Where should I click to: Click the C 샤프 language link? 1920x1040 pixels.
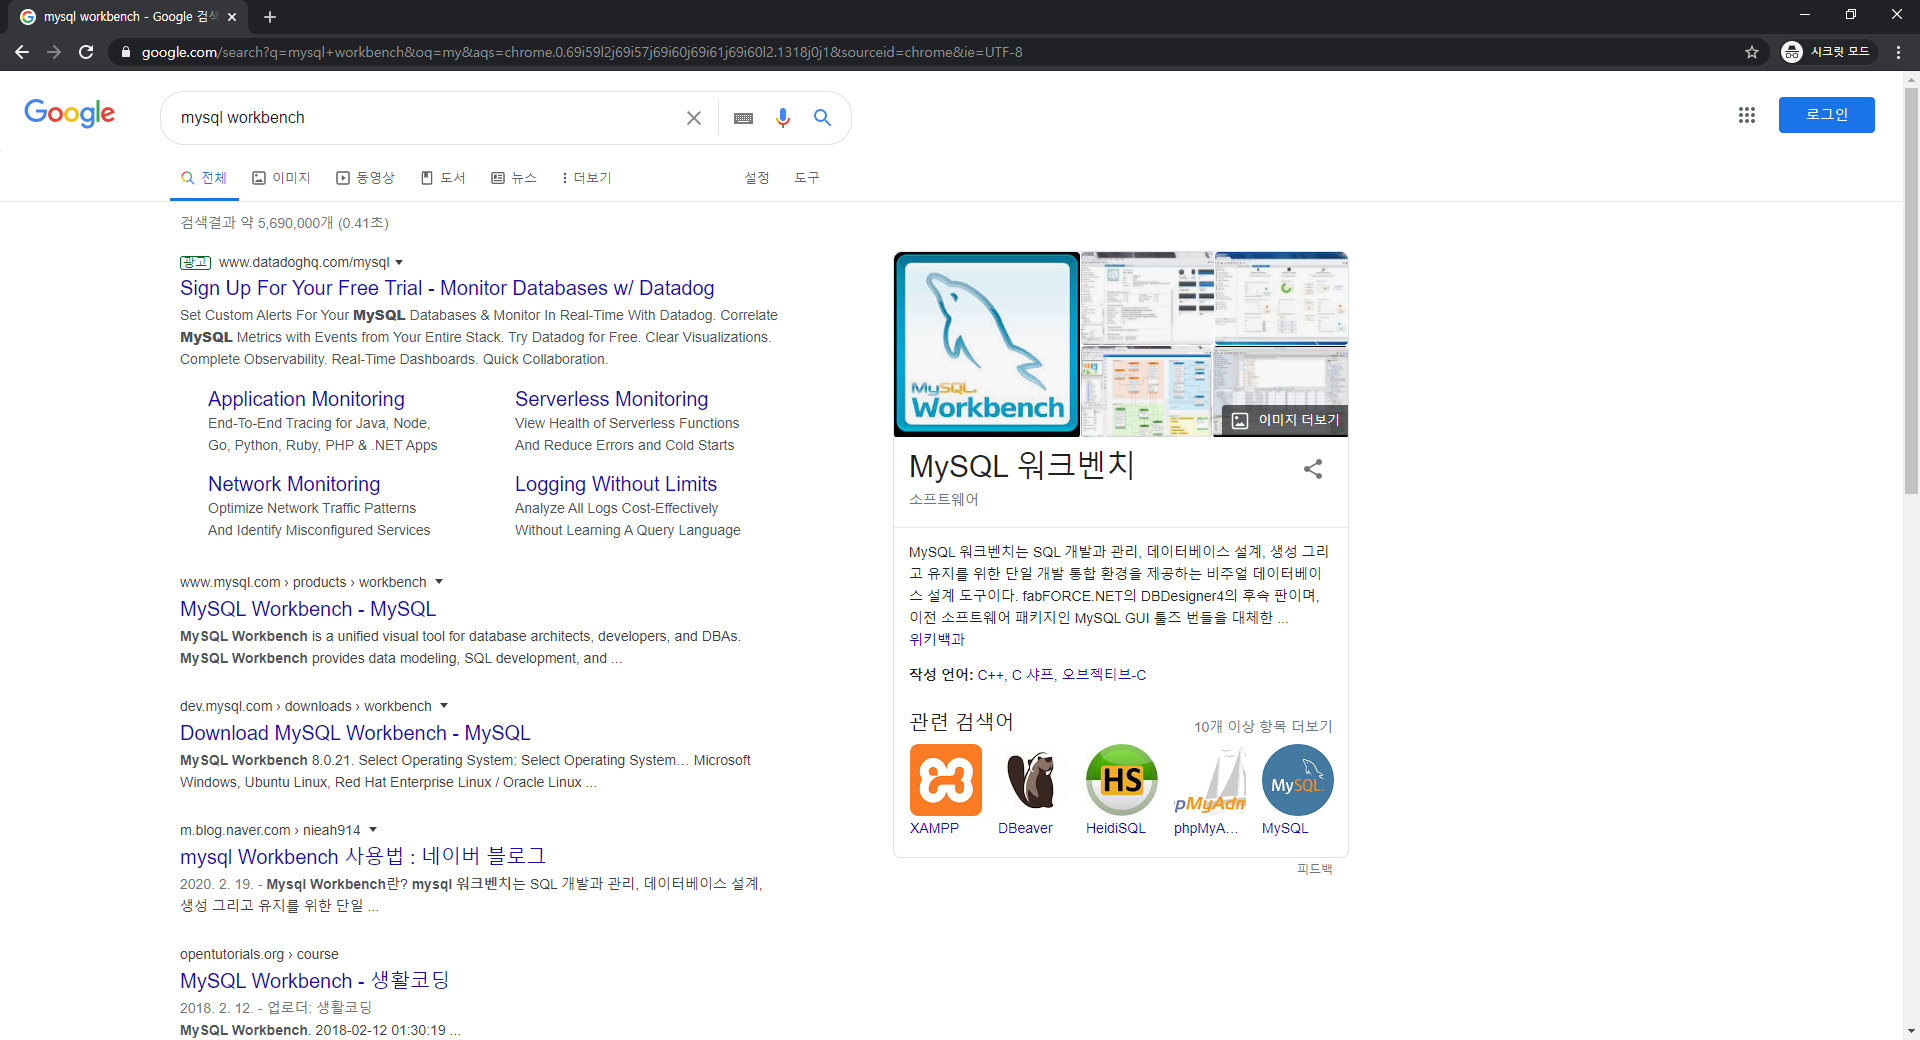pyautogui.click(x=1032, y=675)
